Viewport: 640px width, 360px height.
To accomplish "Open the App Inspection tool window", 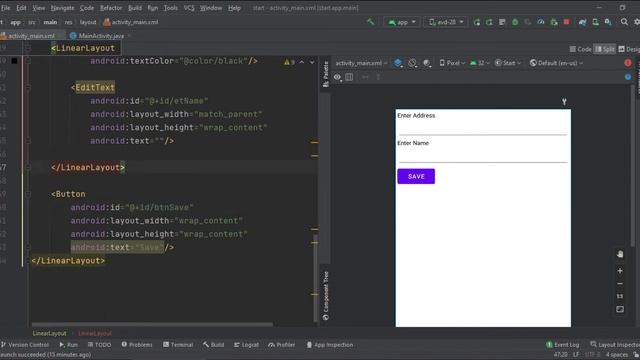I will coord(330,345).
